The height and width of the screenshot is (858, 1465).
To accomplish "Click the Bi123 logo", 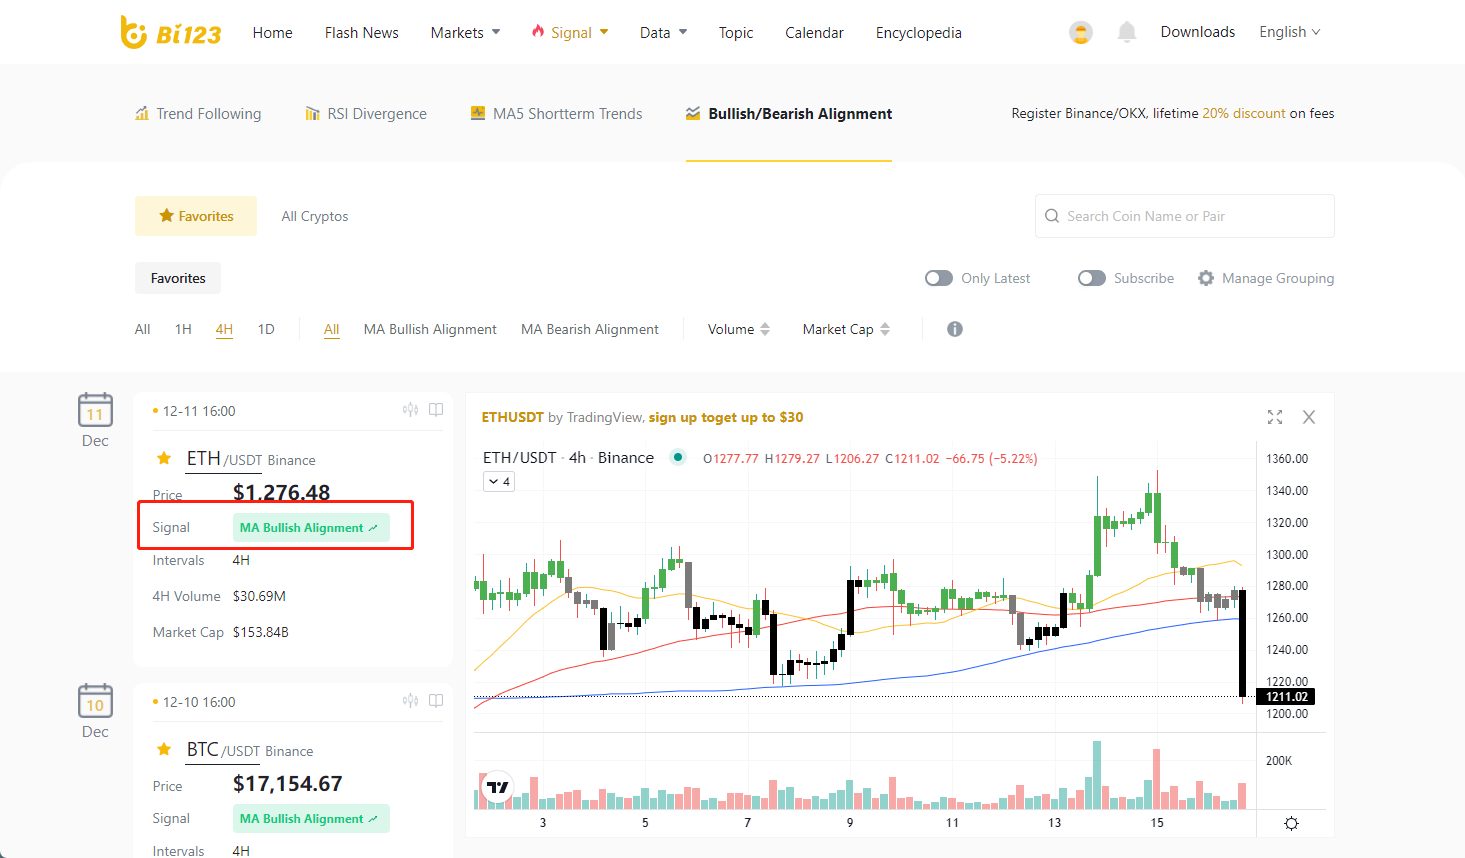I will [x=171, y=32].
